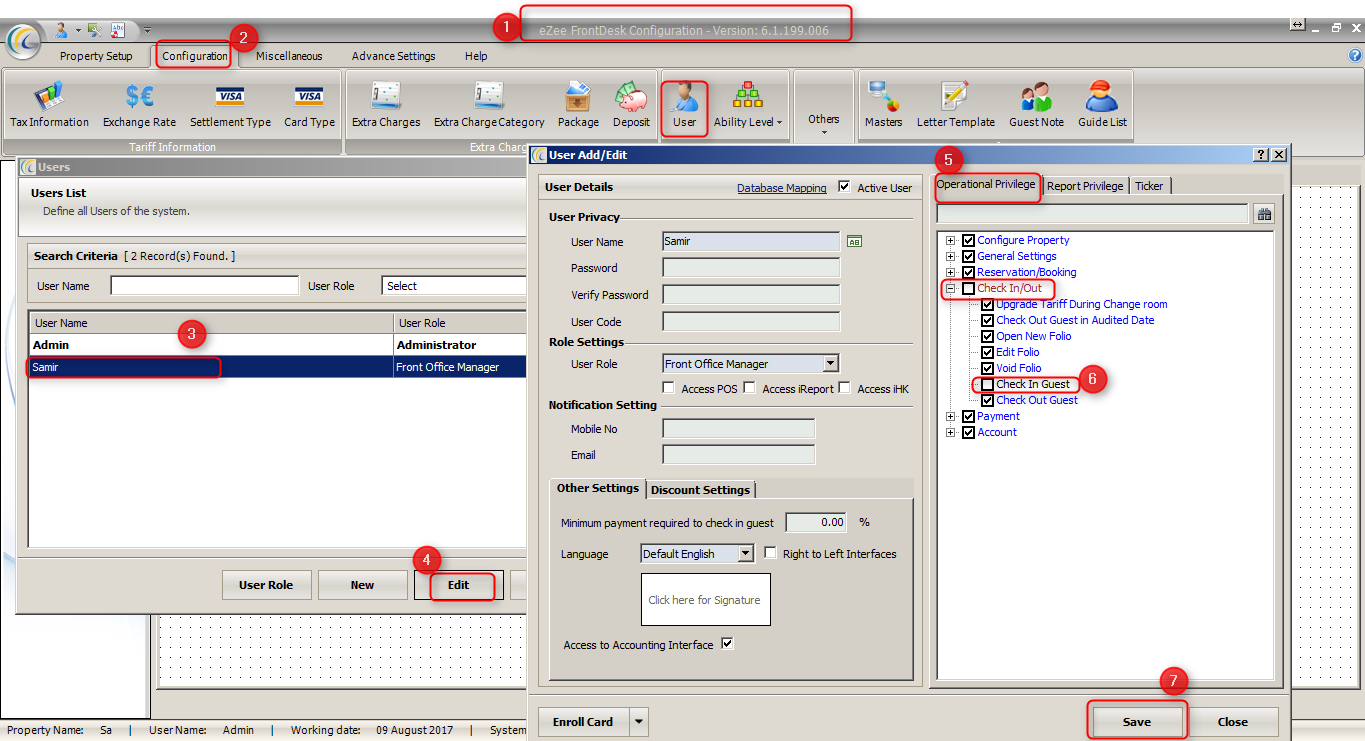The width and height of the screenshot is (1365, 741).
Task: Switch to the Property Setup ribbon tab
Action: (x=96, y=56)
